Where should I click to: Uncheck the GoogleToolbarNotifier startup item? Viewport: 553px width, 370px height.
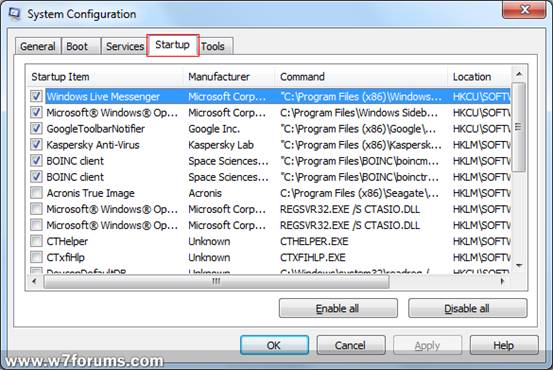click(x=36, y=128)
